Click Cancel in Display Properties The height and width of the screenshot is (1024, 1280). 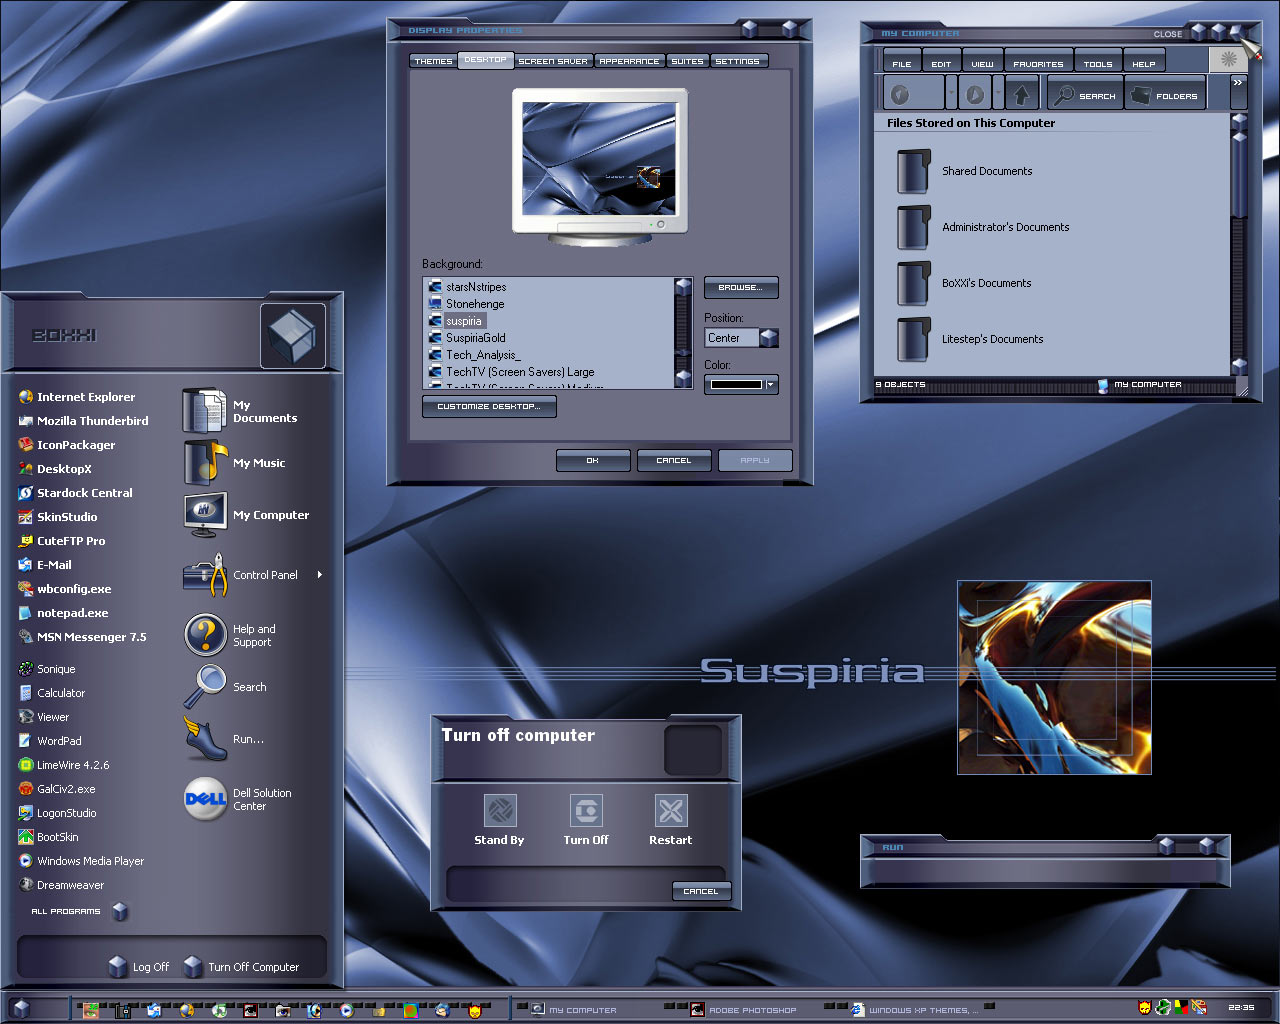click(674, 461)
